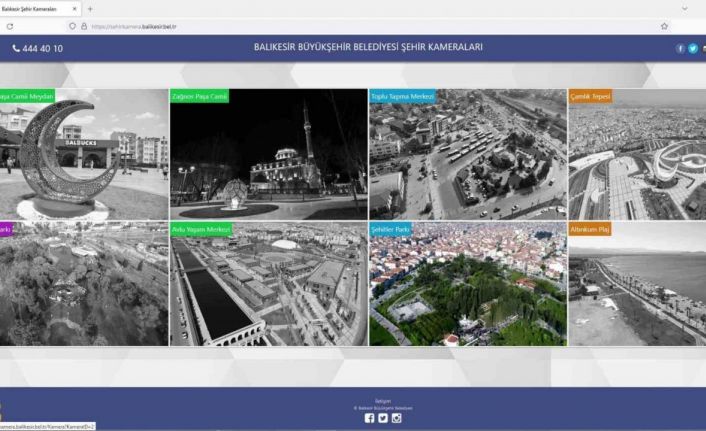706x431 pixels.
Task: Expand the tab list chevron
Action: 684,8
